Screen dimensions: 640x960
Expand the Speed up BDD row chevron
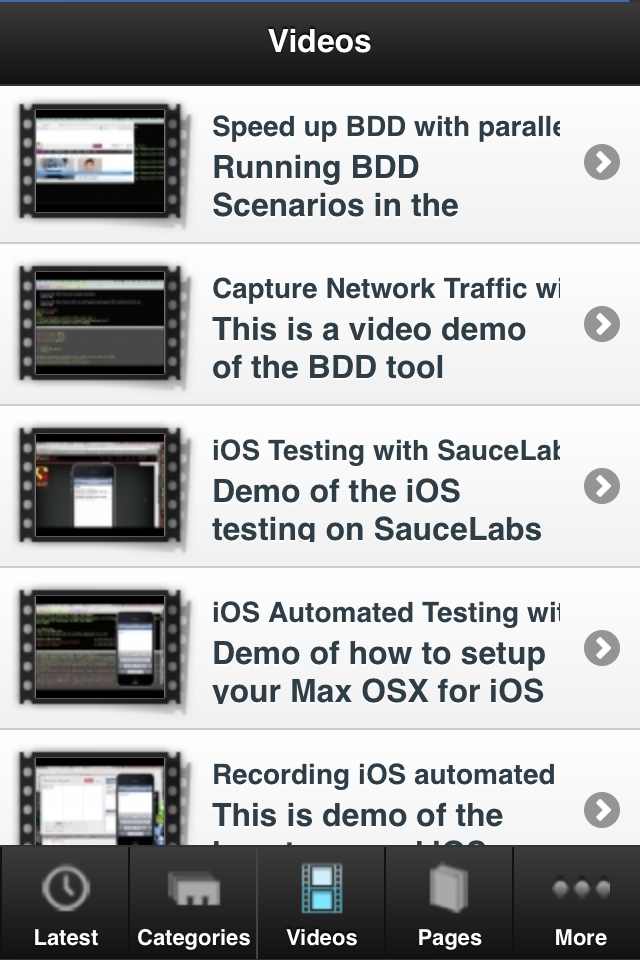pos(602,162)
